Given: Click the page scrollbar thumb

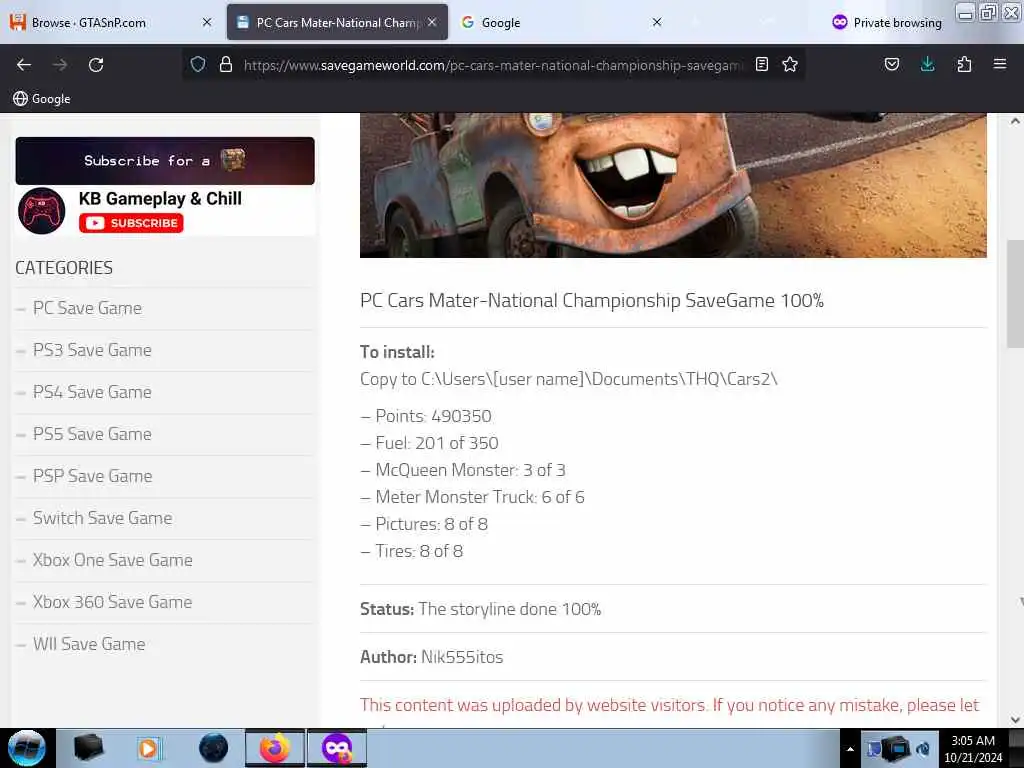Looking at the screenshot, I should click(1015, 294).
